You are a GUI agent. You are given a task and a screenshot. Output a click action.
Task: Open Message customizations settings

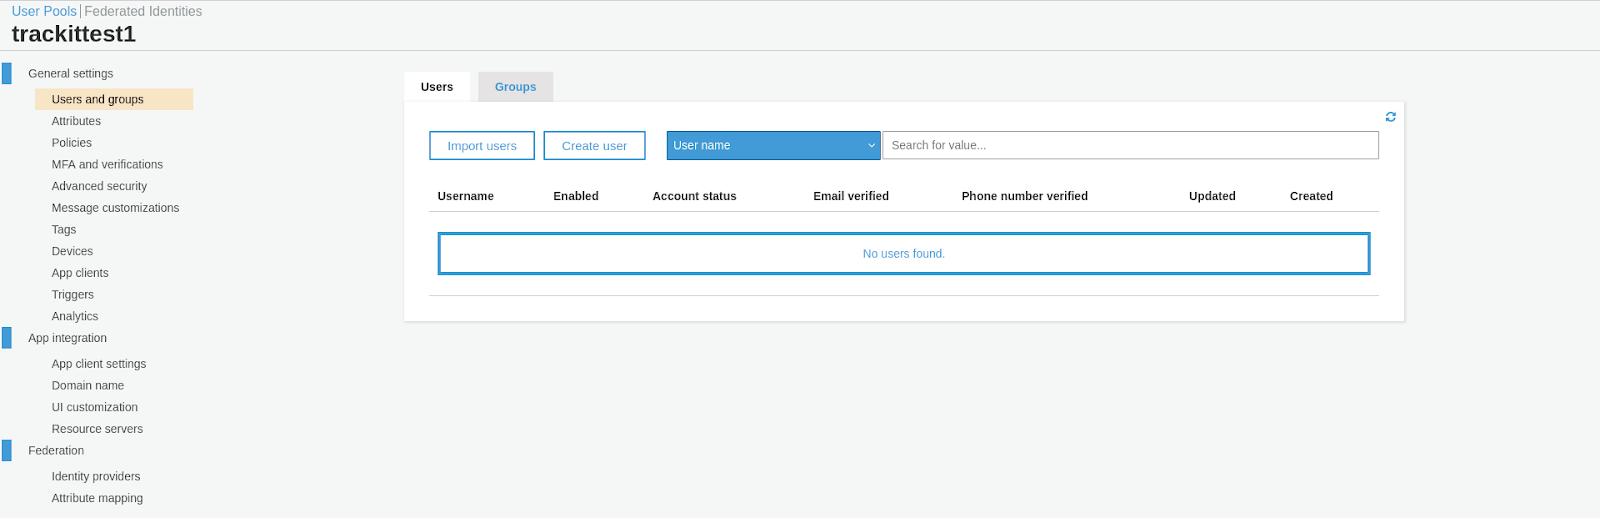(x=115, y=208)
